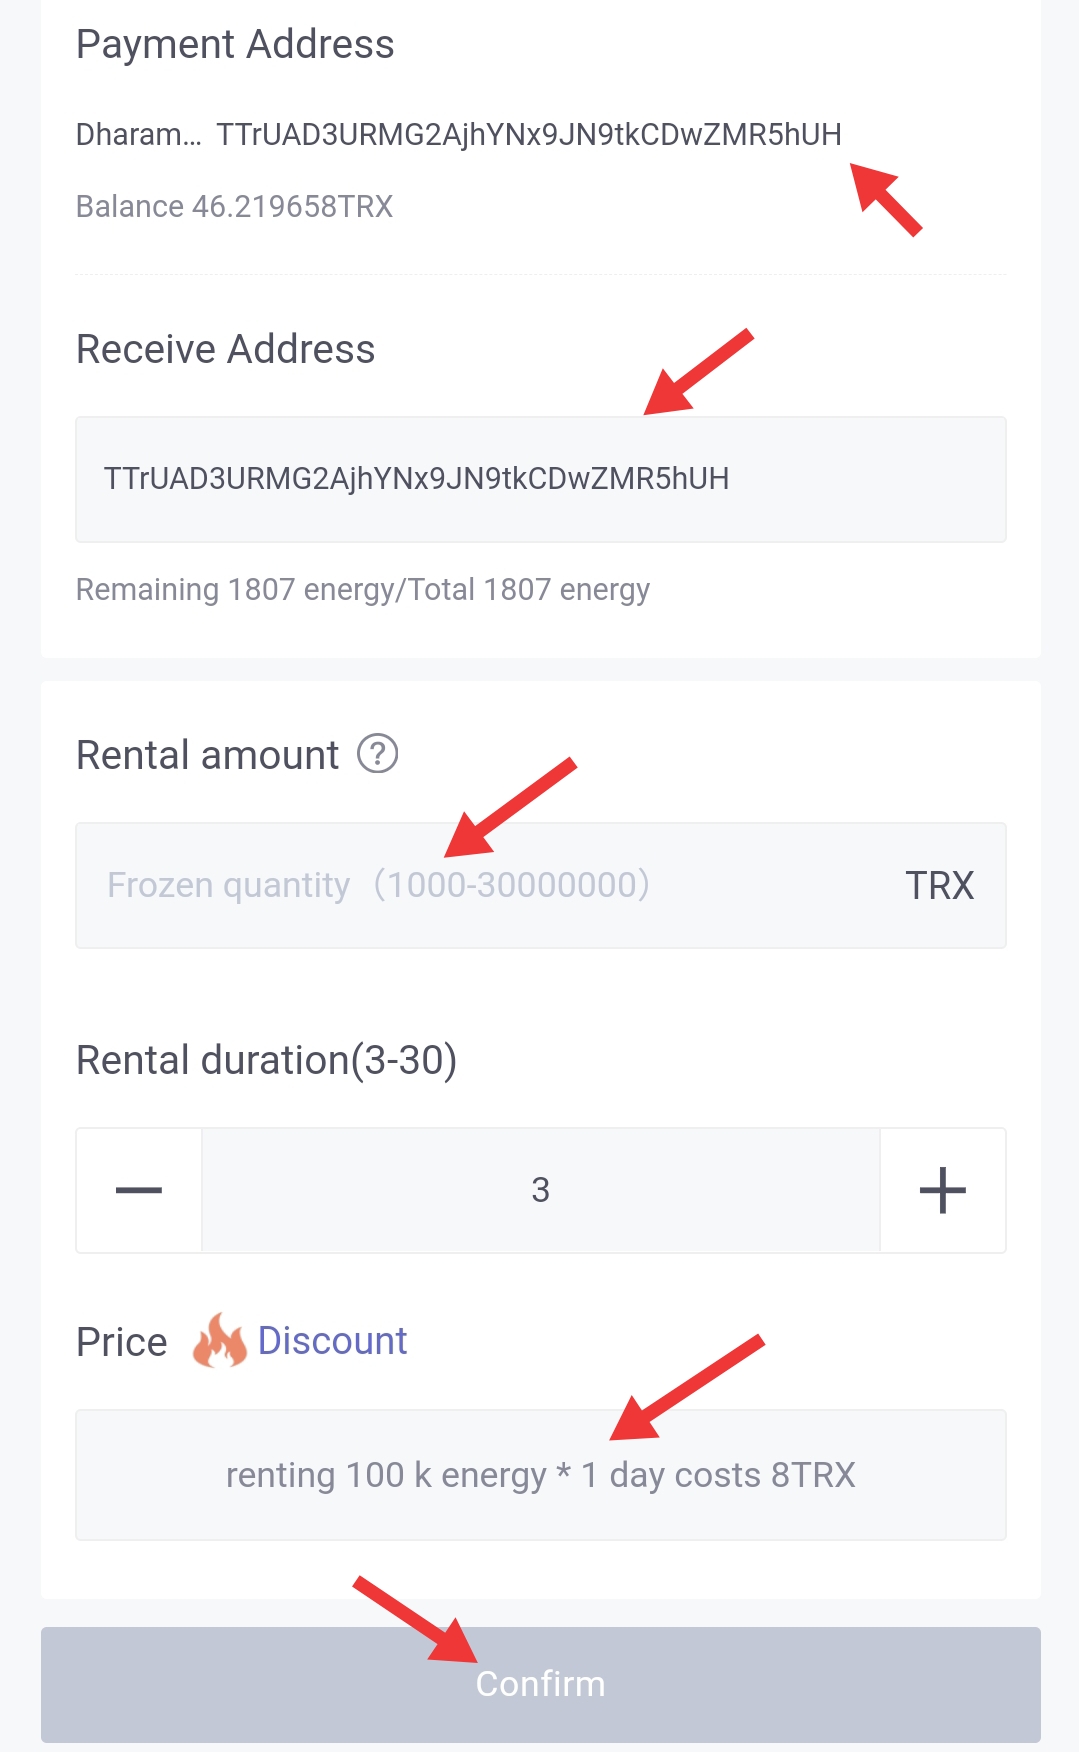
Task: Select the Dharam... wallet name
Action: [139, 134]
